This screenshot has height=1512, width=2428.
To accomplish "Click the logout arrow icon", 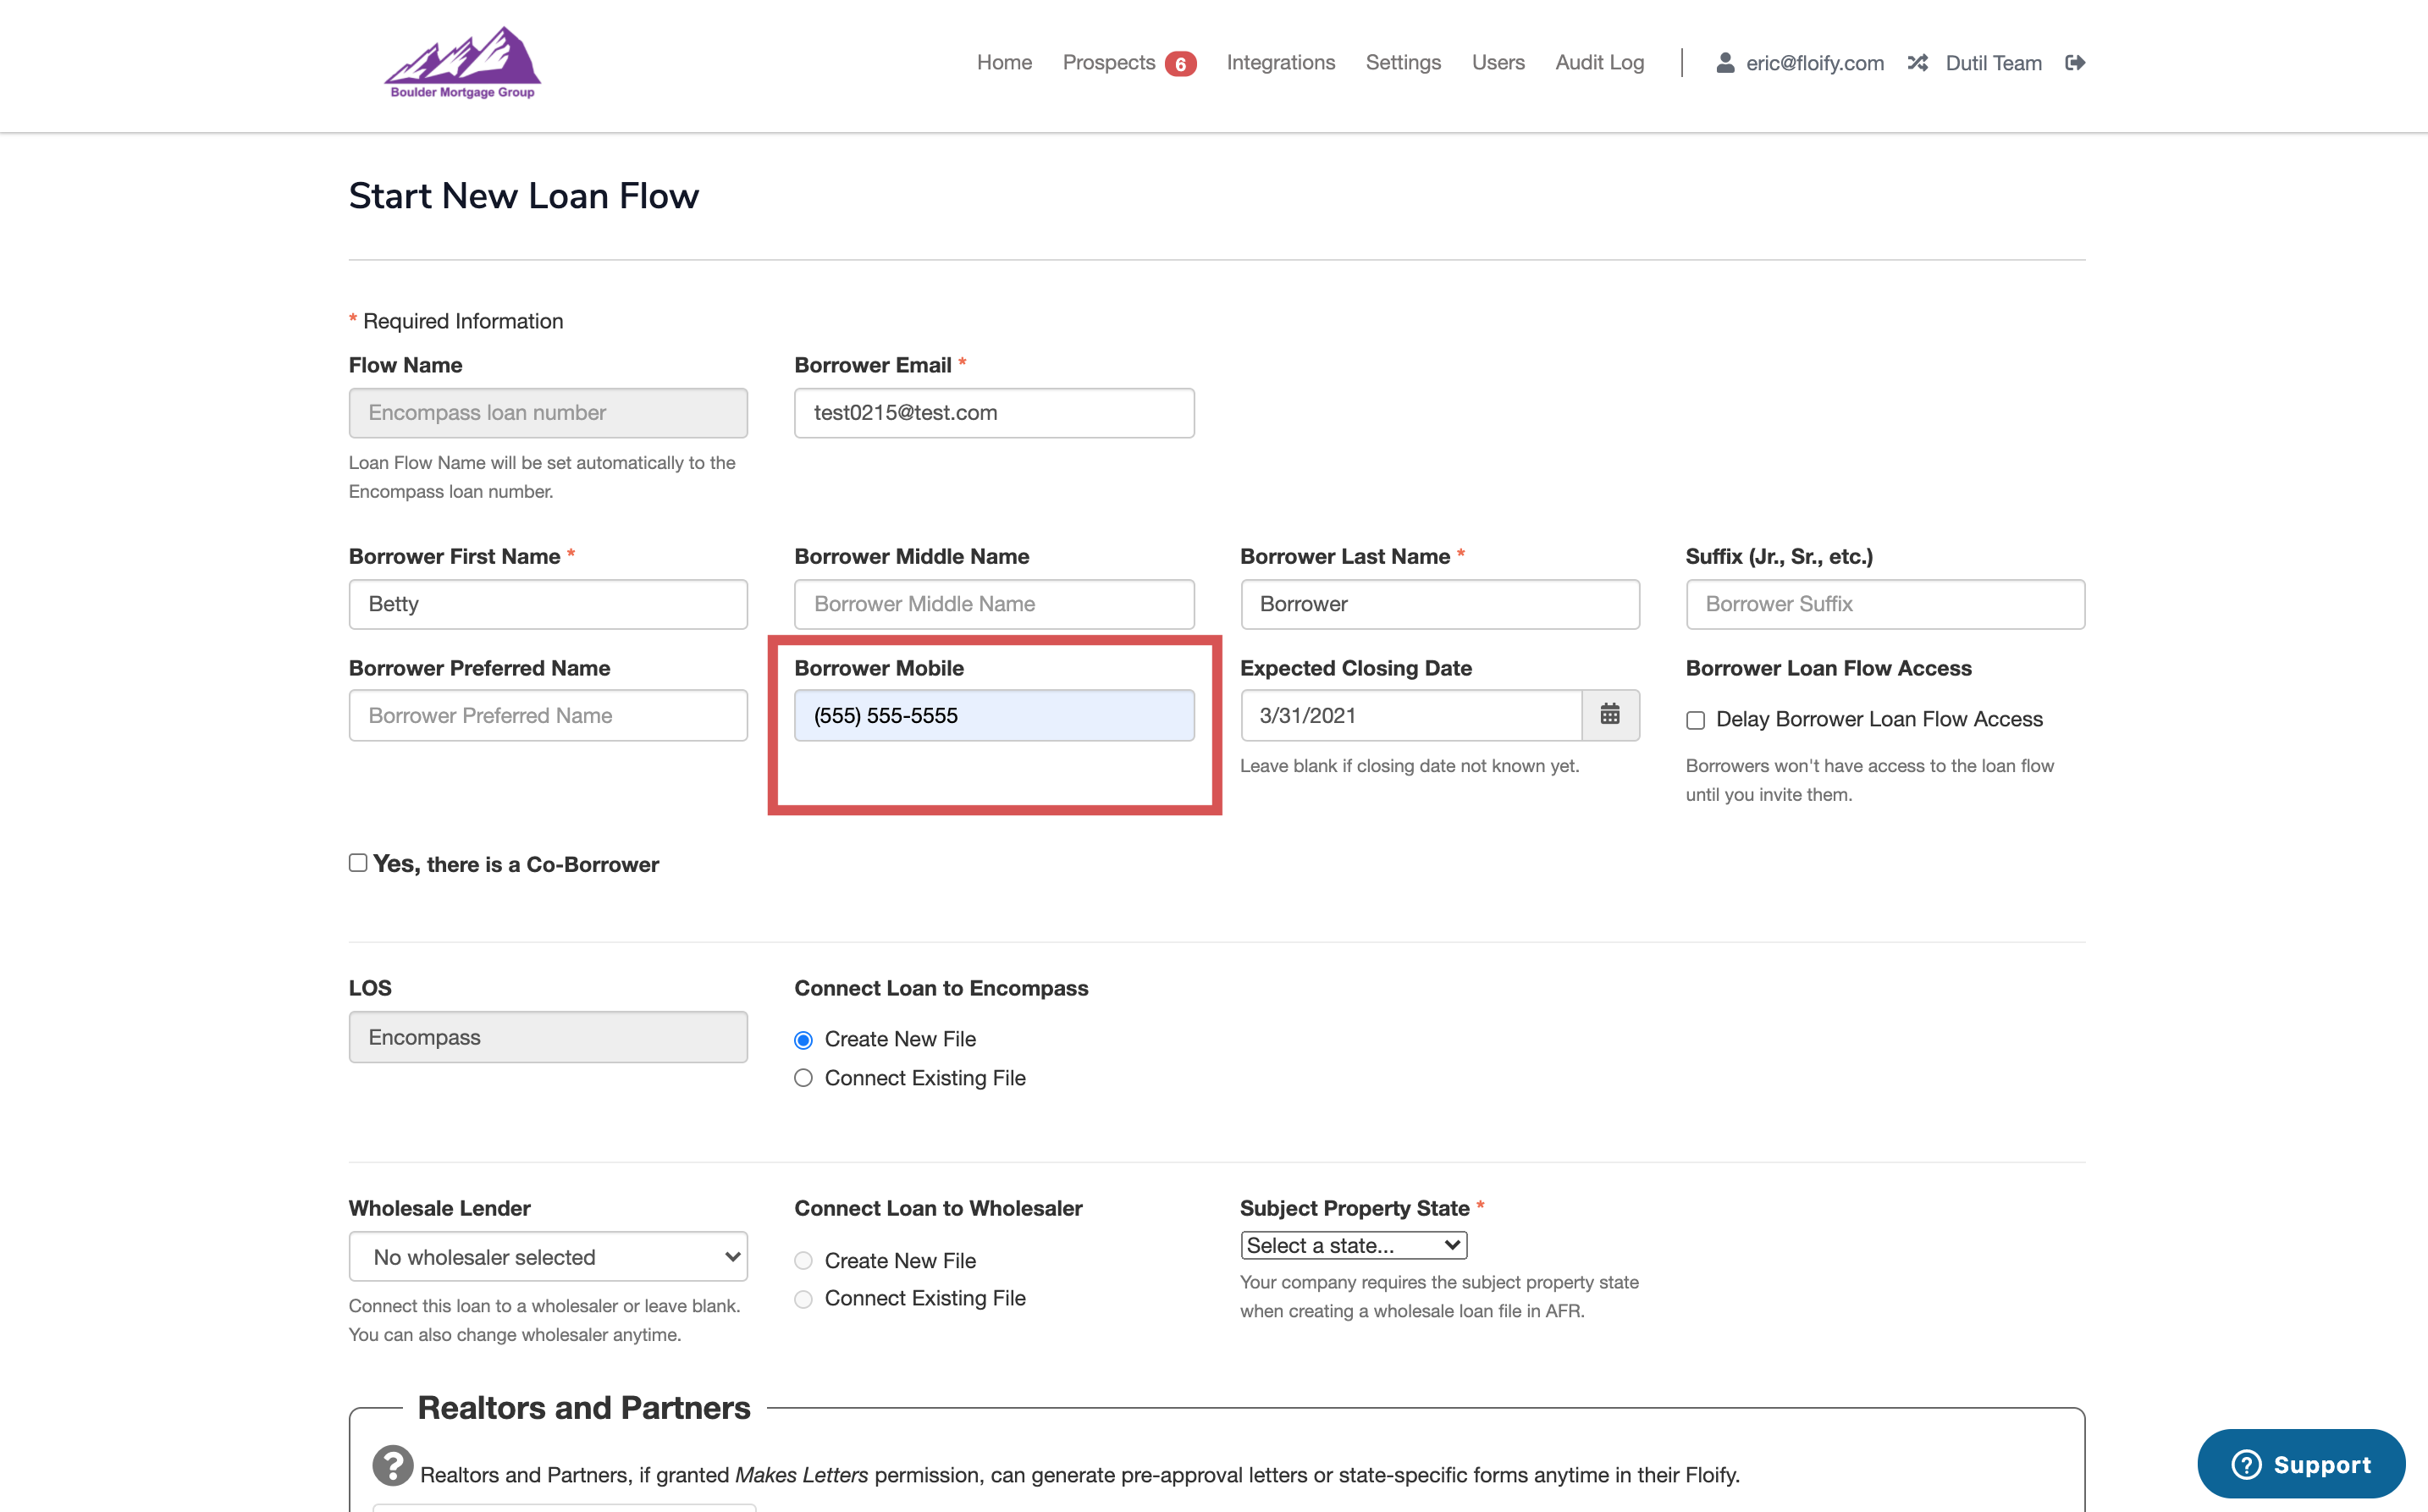I will [2075, 63].
